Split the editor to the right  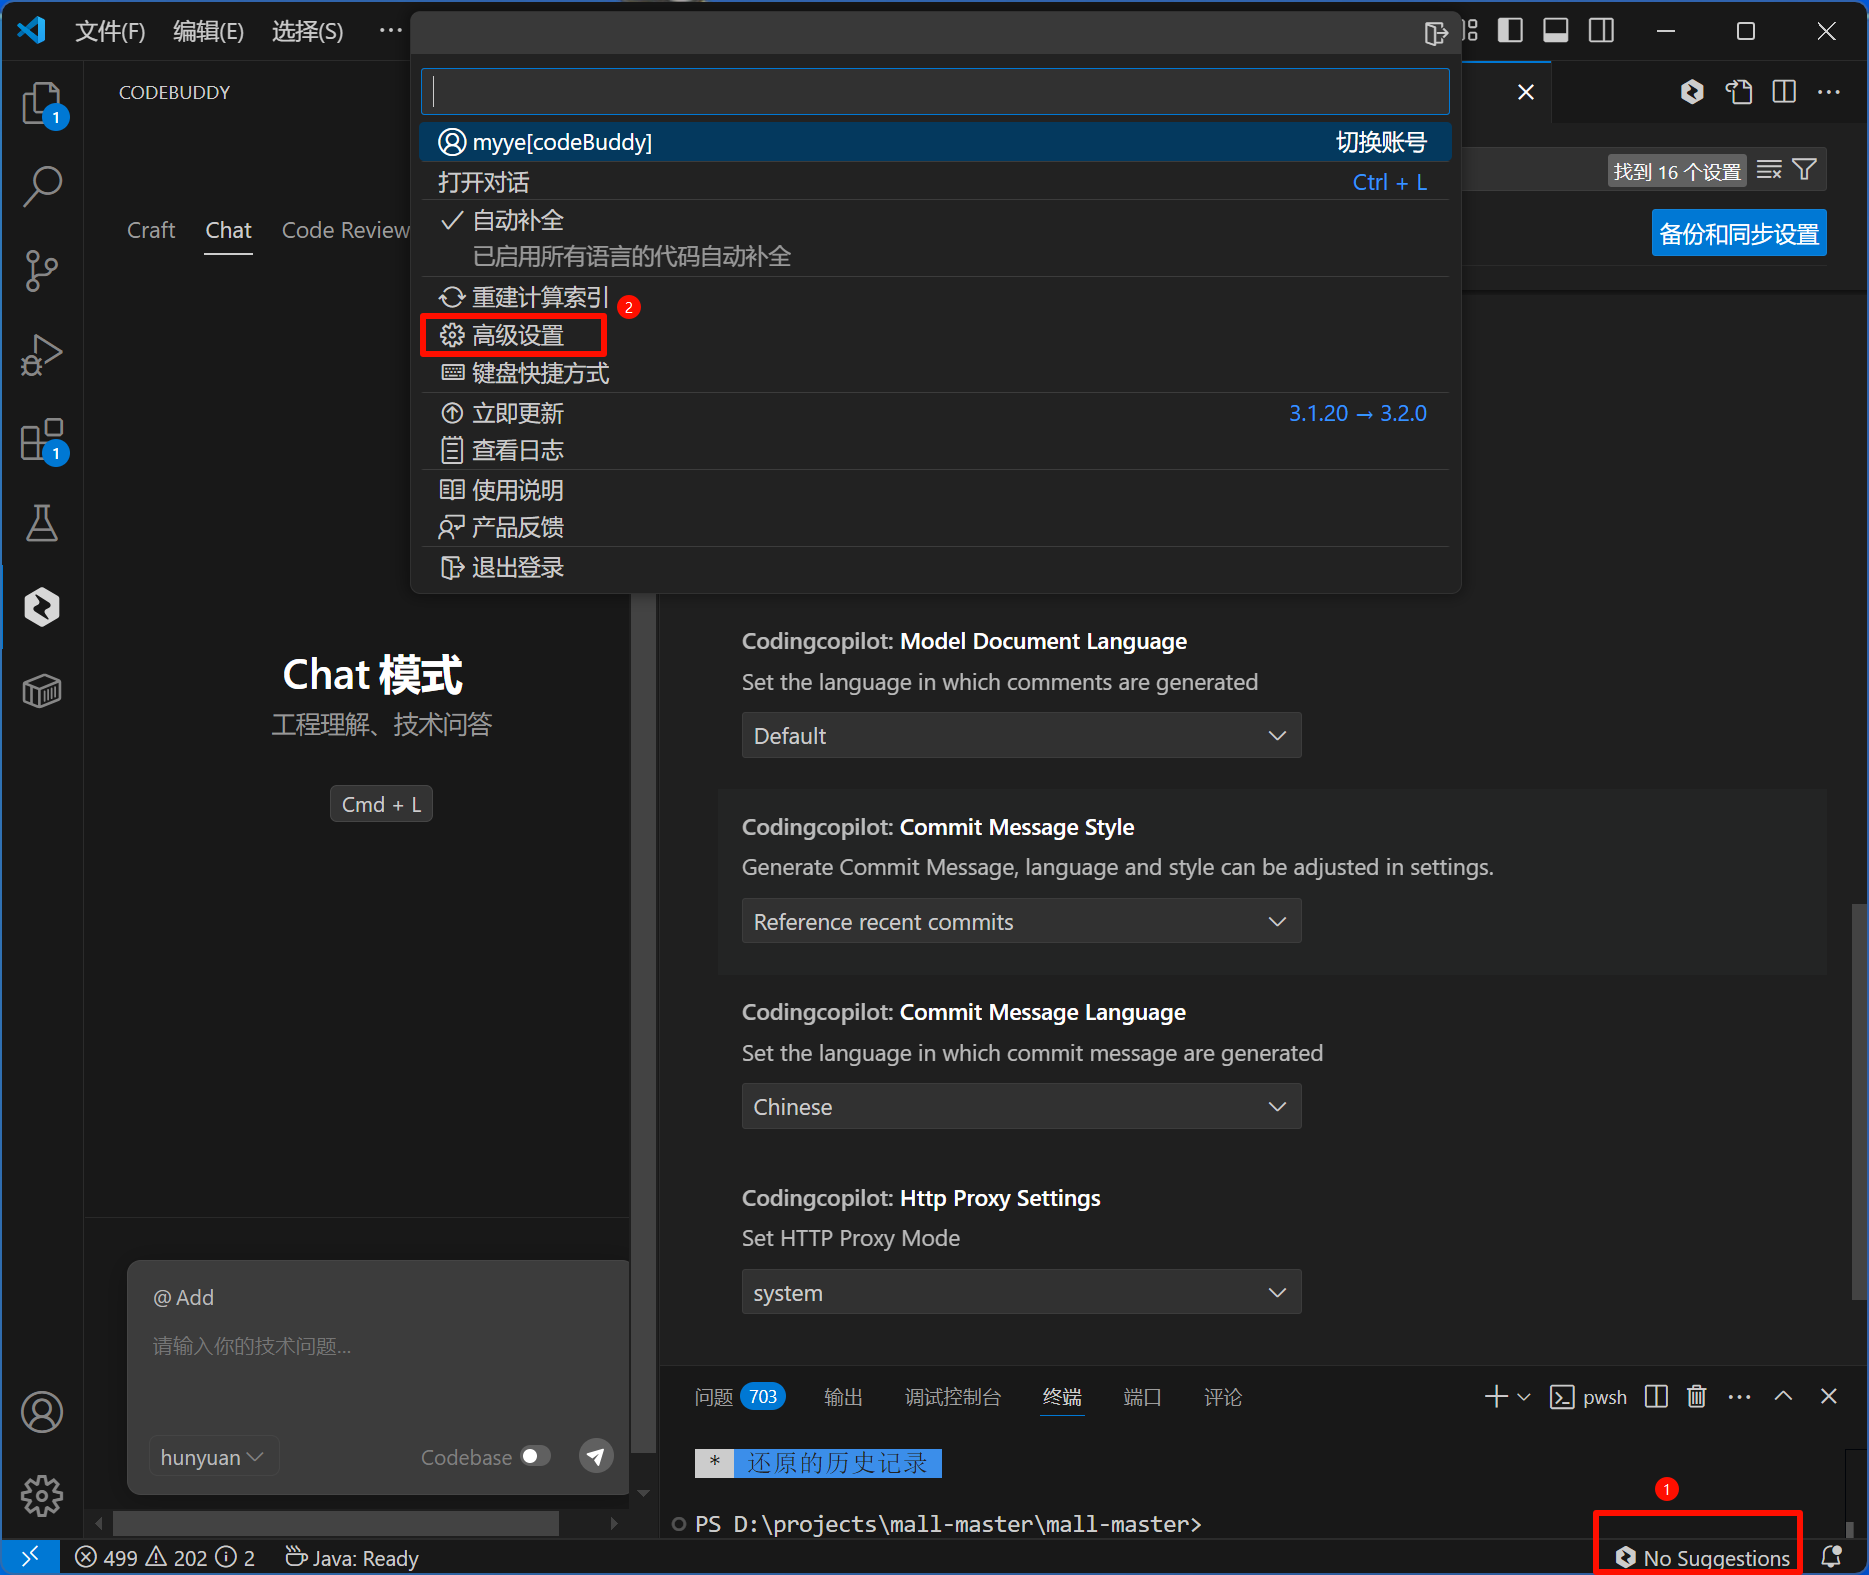[1784, 92]
